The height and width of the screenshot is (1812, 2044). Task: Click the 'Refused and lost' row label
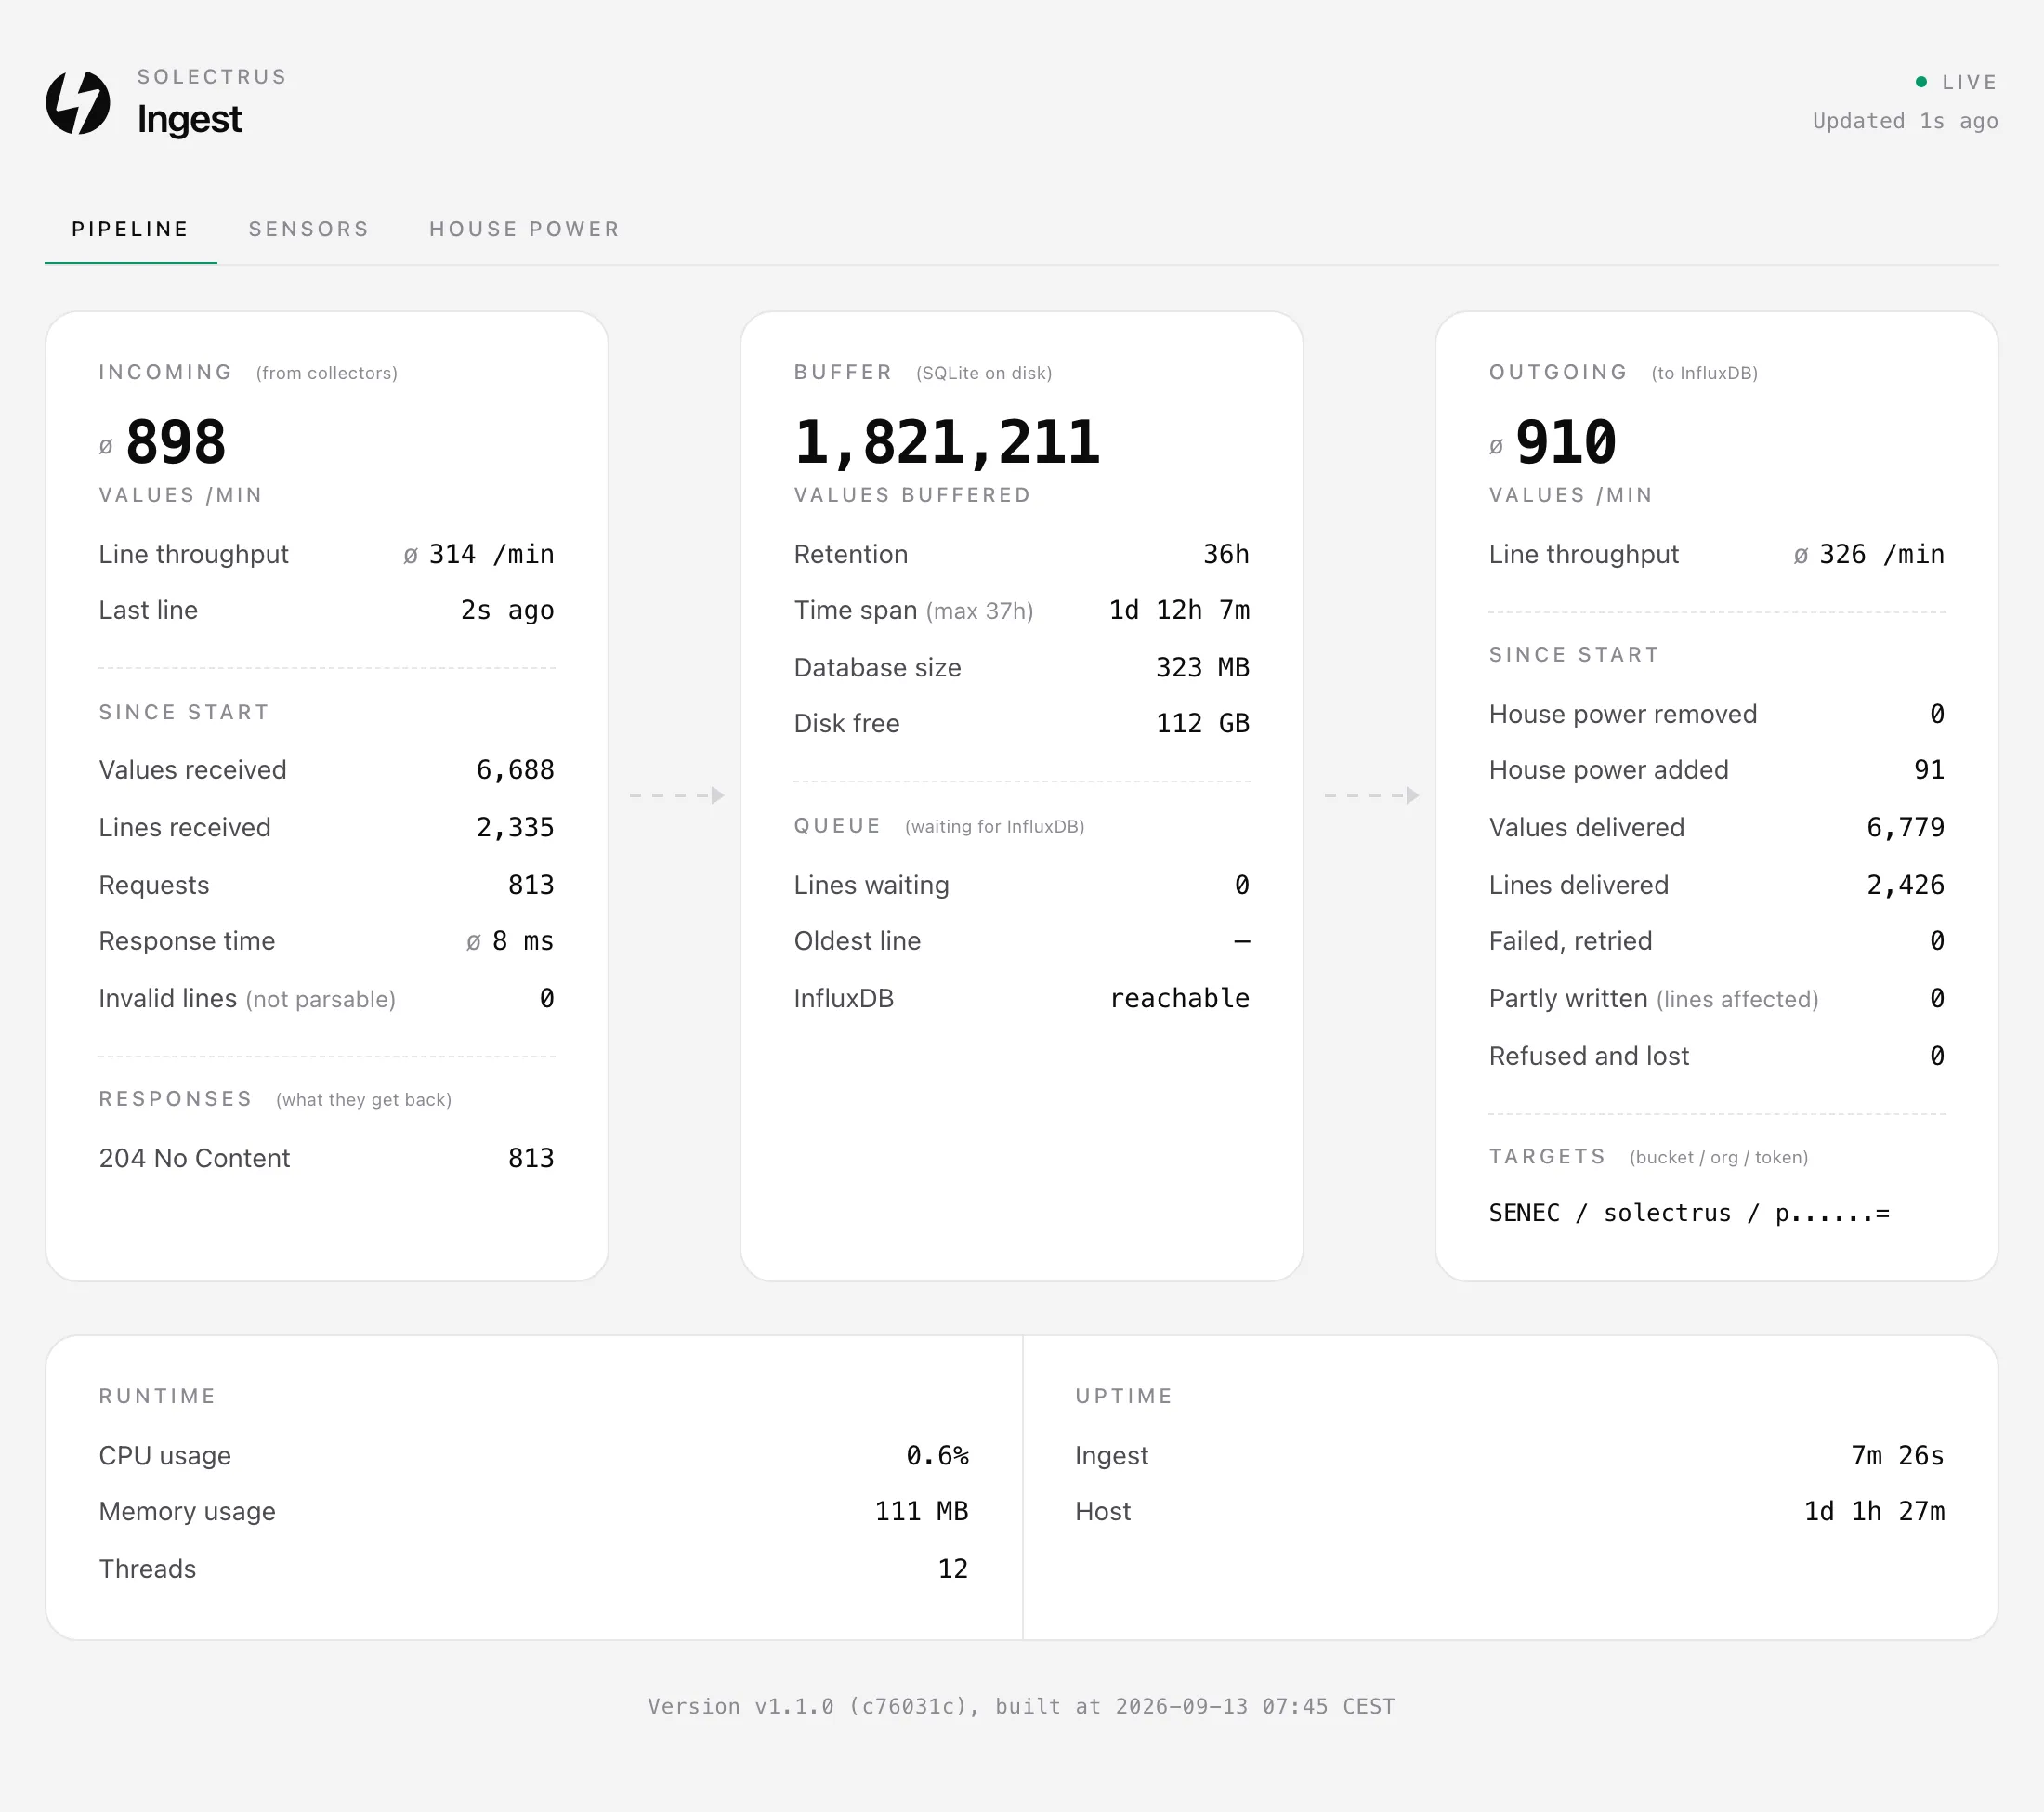click(x=1588, y=1056)
